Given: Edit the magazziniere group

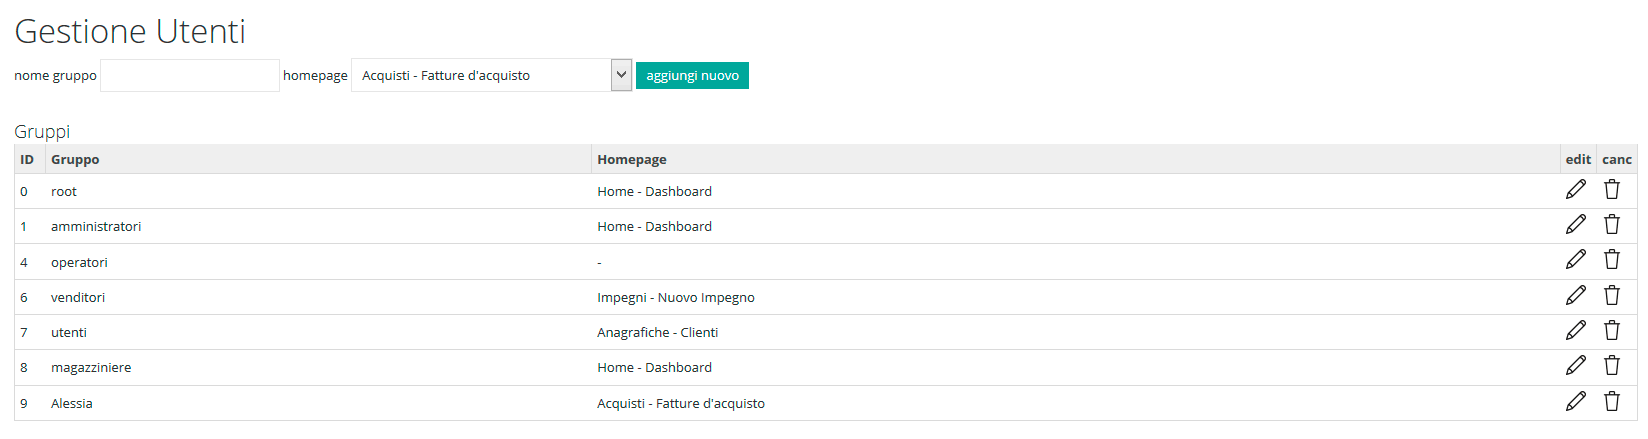Looking at the screenshot, I should [x=1576, y=365].
